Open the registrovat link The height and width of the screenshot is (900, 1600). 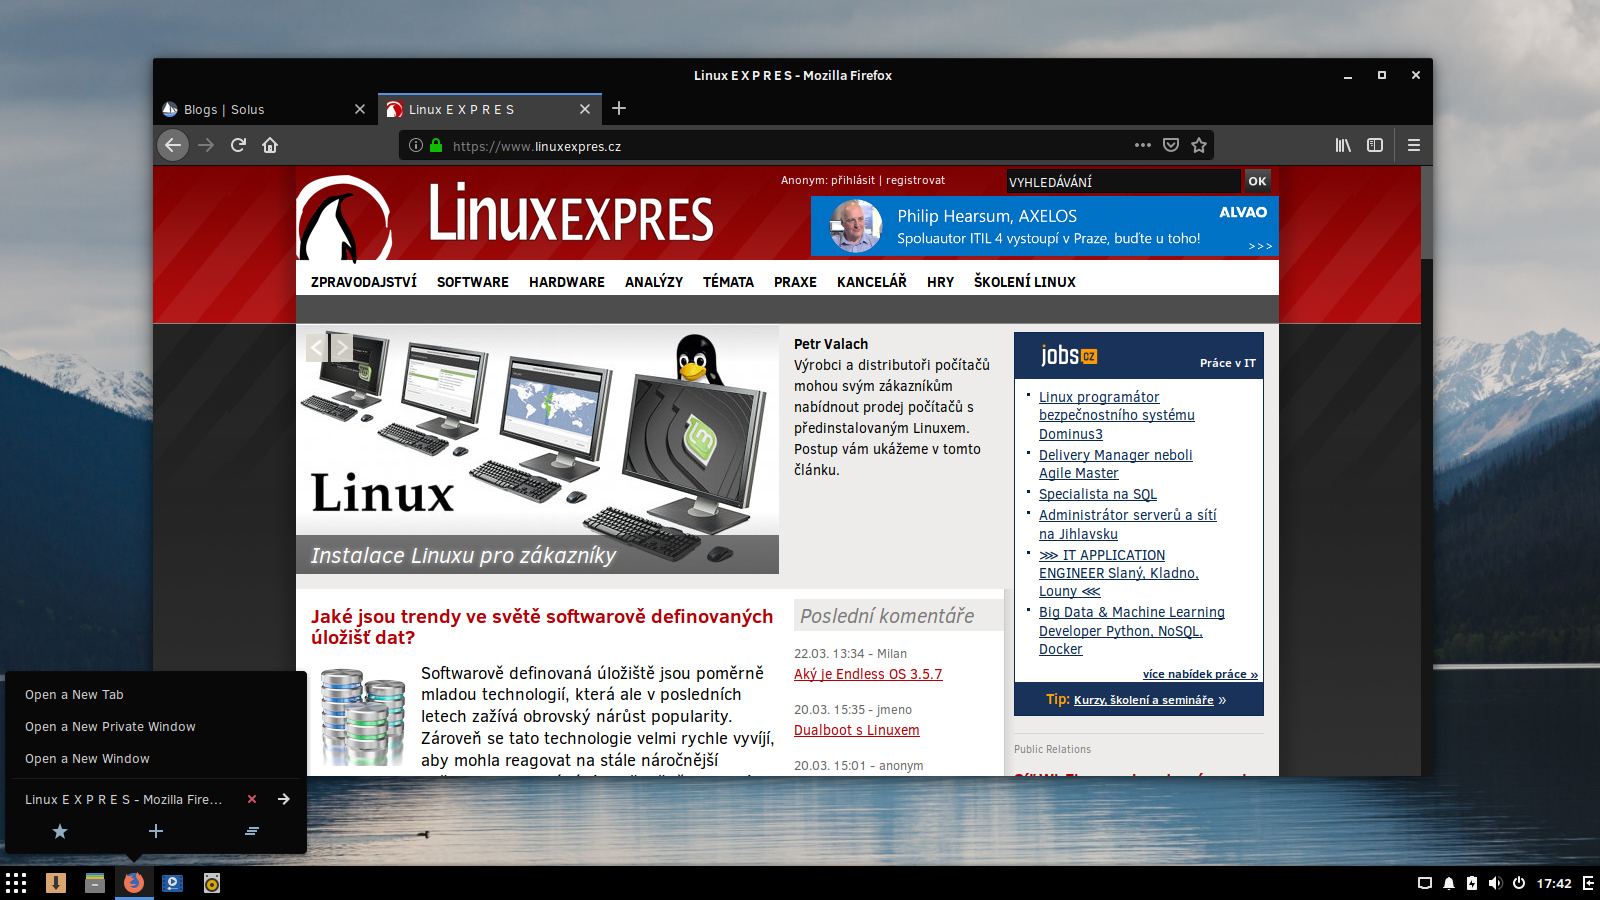click(915, 180)
